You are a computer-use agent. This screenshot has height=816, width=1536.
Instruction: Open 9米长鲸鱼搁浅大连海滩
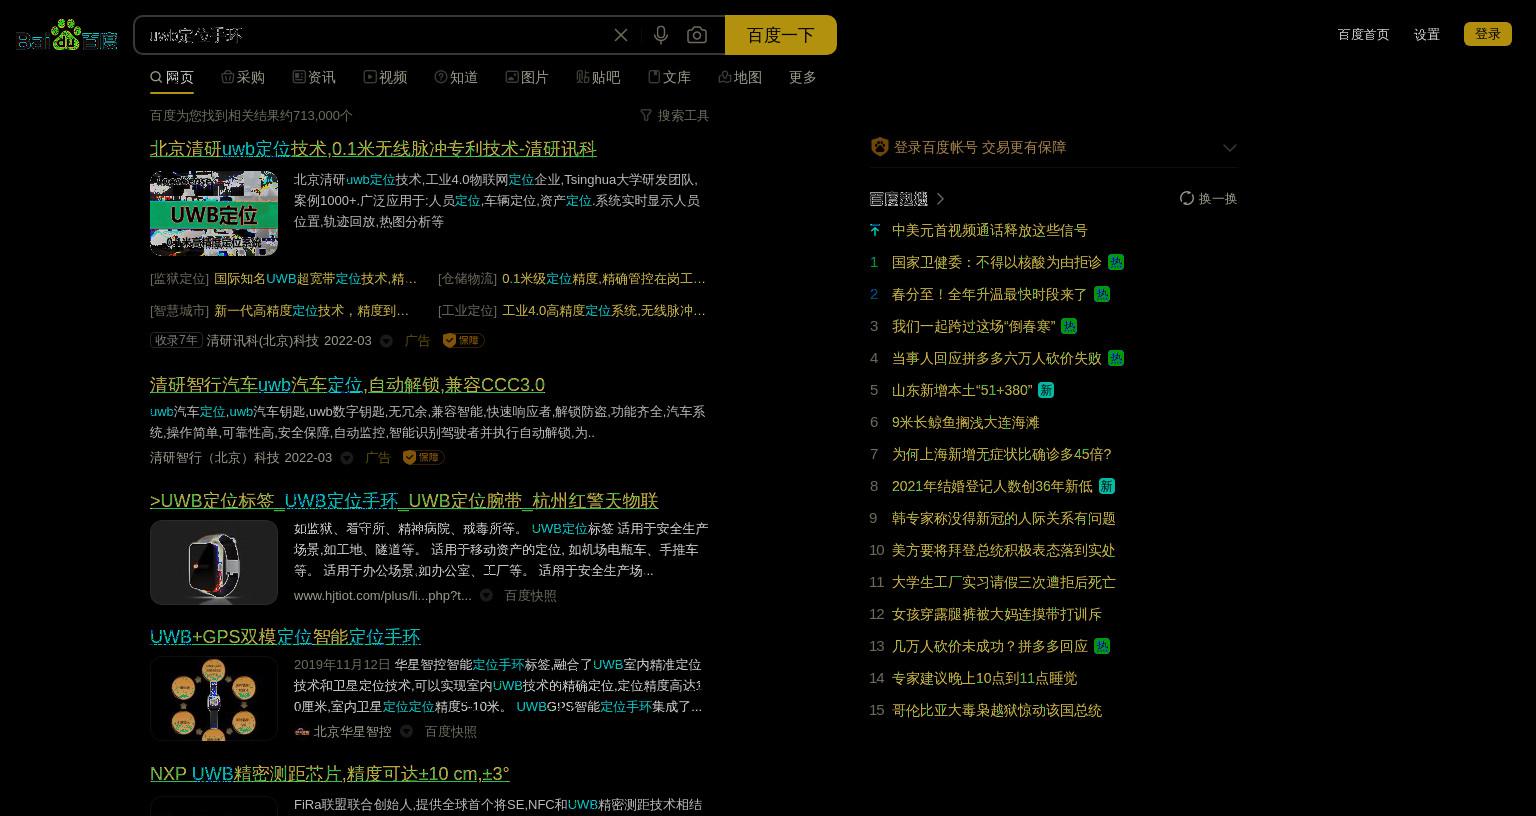[x=966, y=423]
